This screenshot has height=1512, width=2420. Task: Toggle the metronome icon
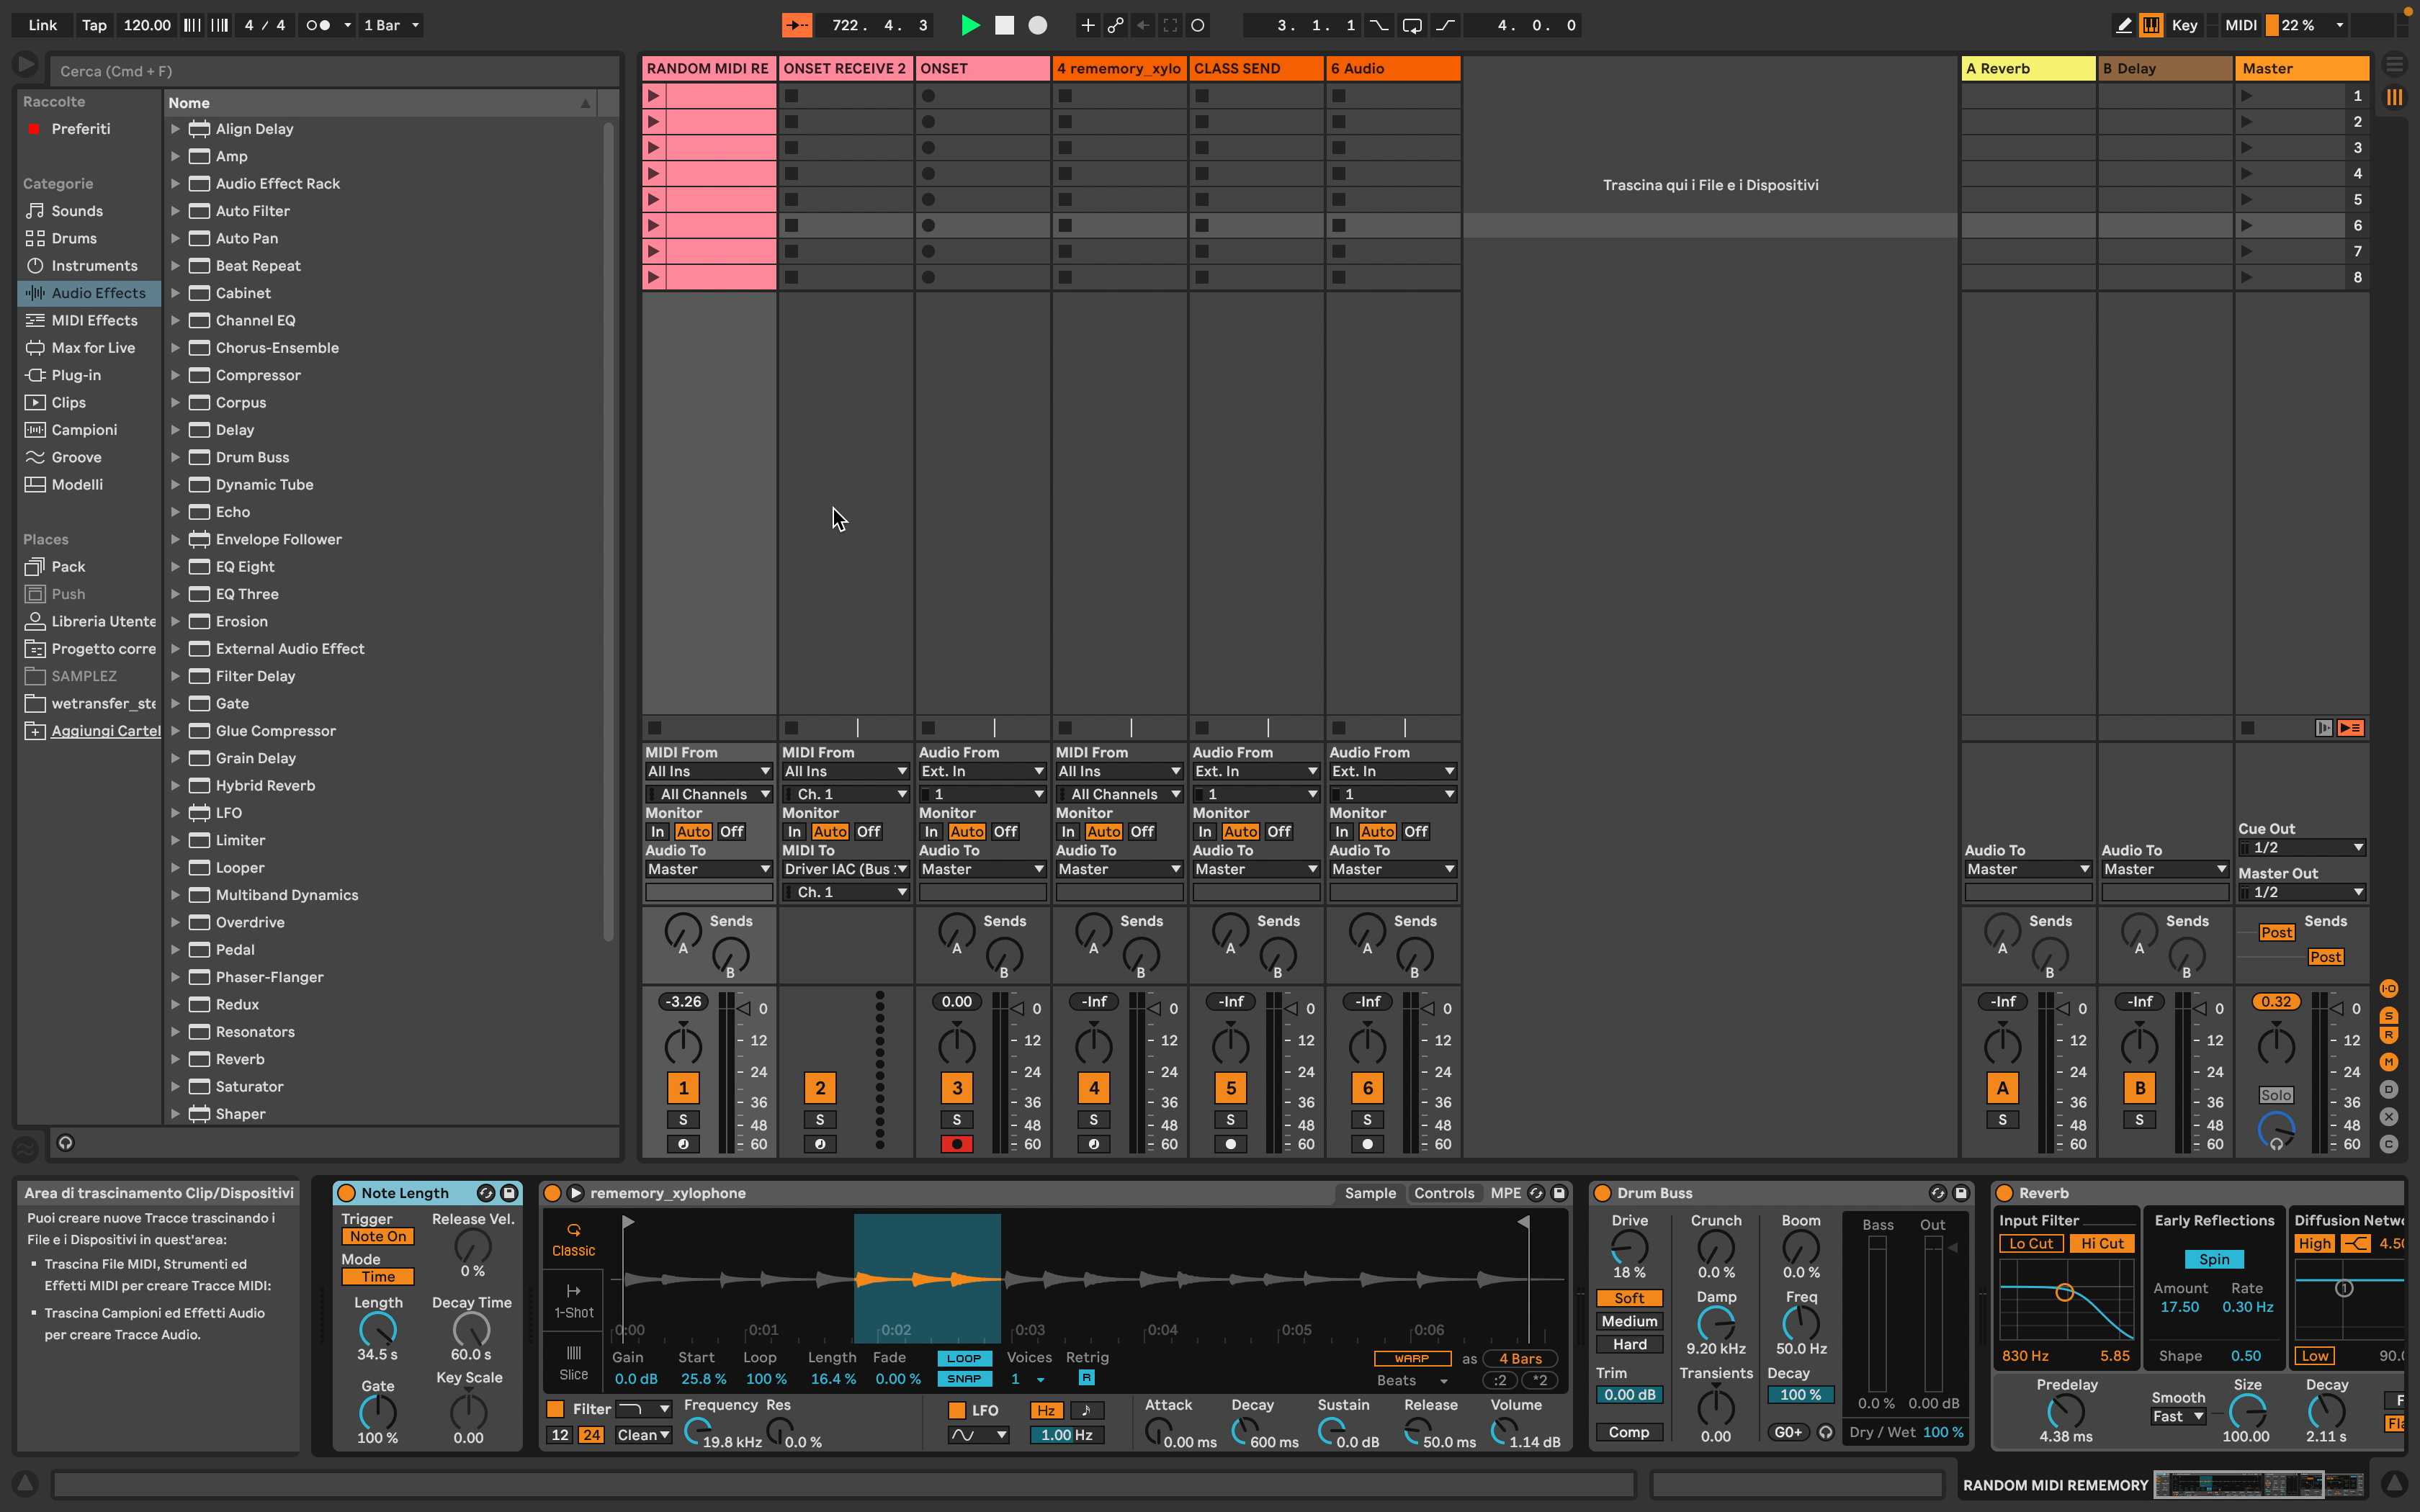318,25
